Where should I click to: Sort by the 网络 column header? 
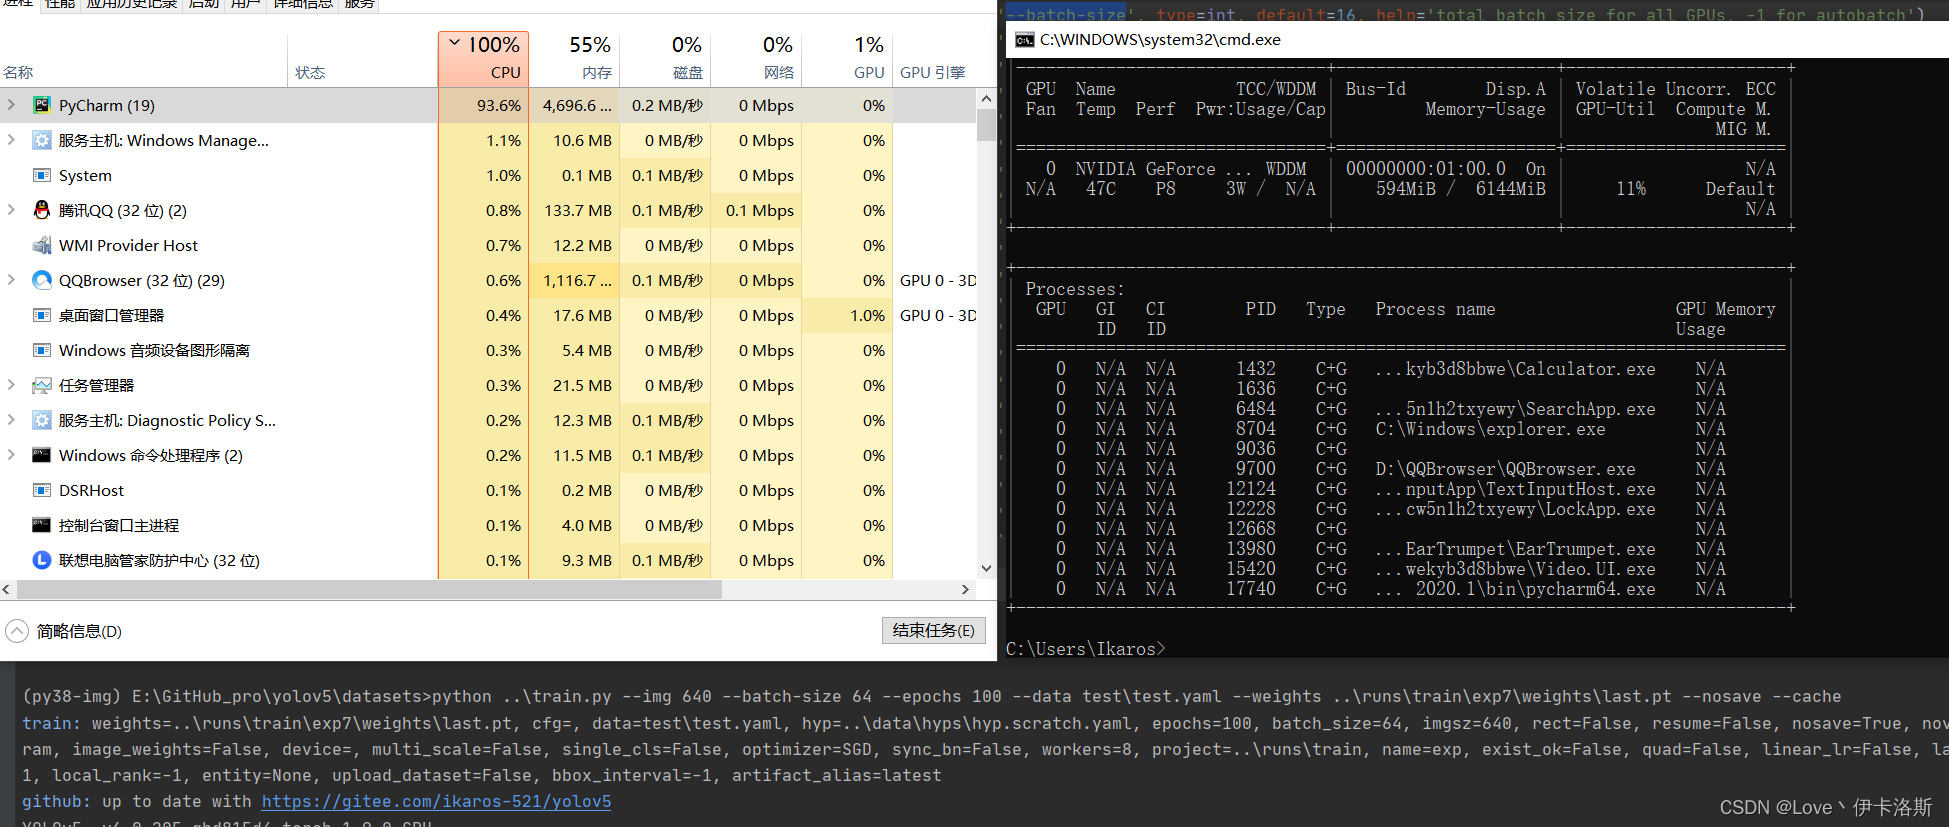tap(756, 59)
